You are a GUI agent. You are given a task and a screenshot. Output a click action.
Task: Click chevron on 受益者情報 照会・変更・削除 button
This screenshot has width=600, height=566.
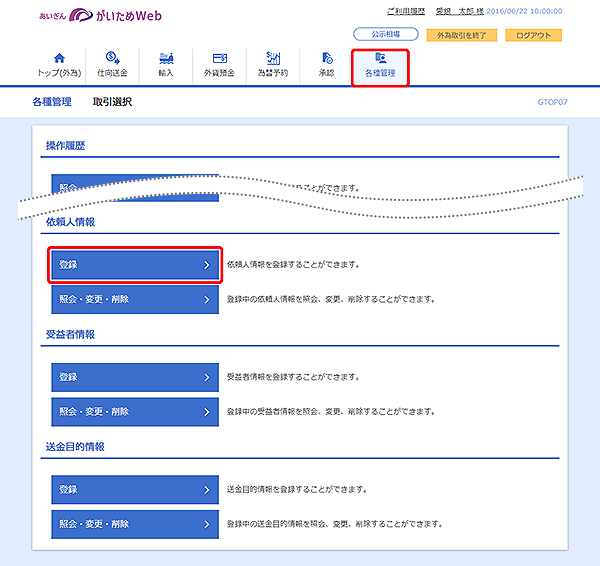pyautogui.click(x=207, y=412)
